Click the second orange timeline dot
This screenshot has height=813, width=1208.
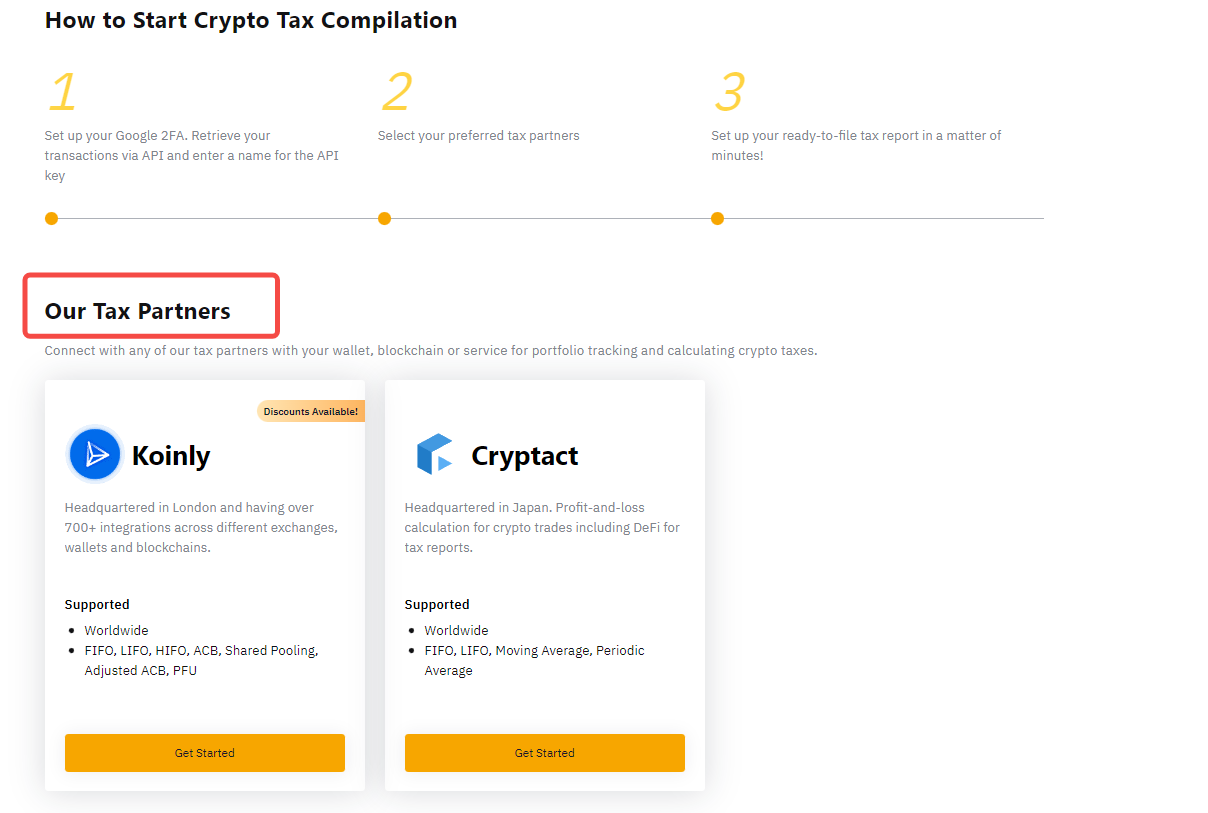coord(384,218)
